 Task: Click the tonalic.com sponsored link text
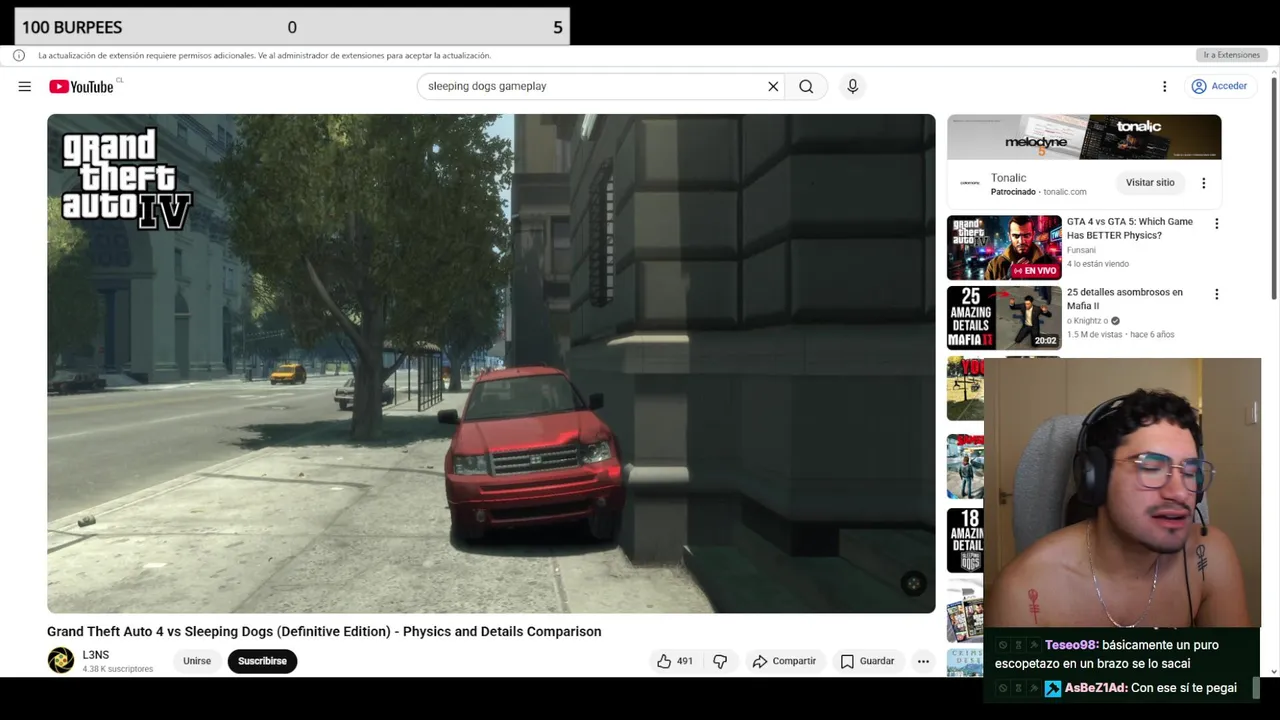[1064, 192]
